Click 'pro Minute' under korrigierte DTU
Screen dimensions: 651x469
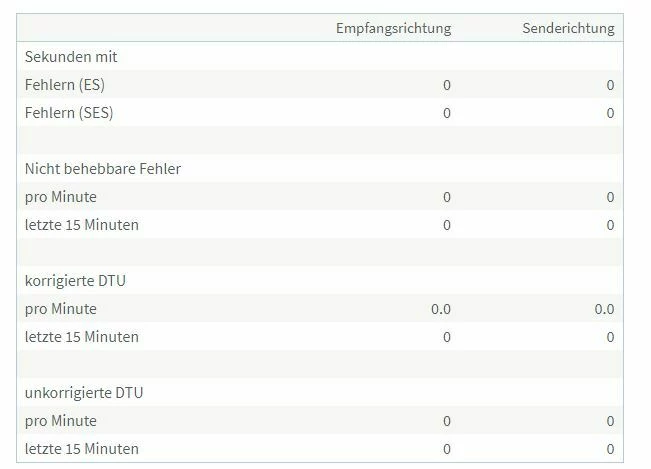(x=61, y=309)
